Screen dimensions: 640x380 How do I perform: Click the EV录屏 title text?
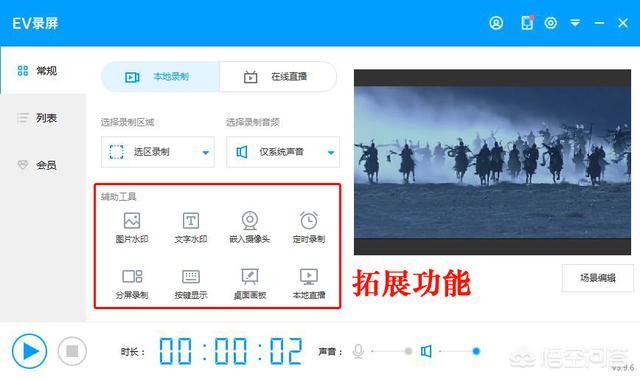(x=35, y=23)
